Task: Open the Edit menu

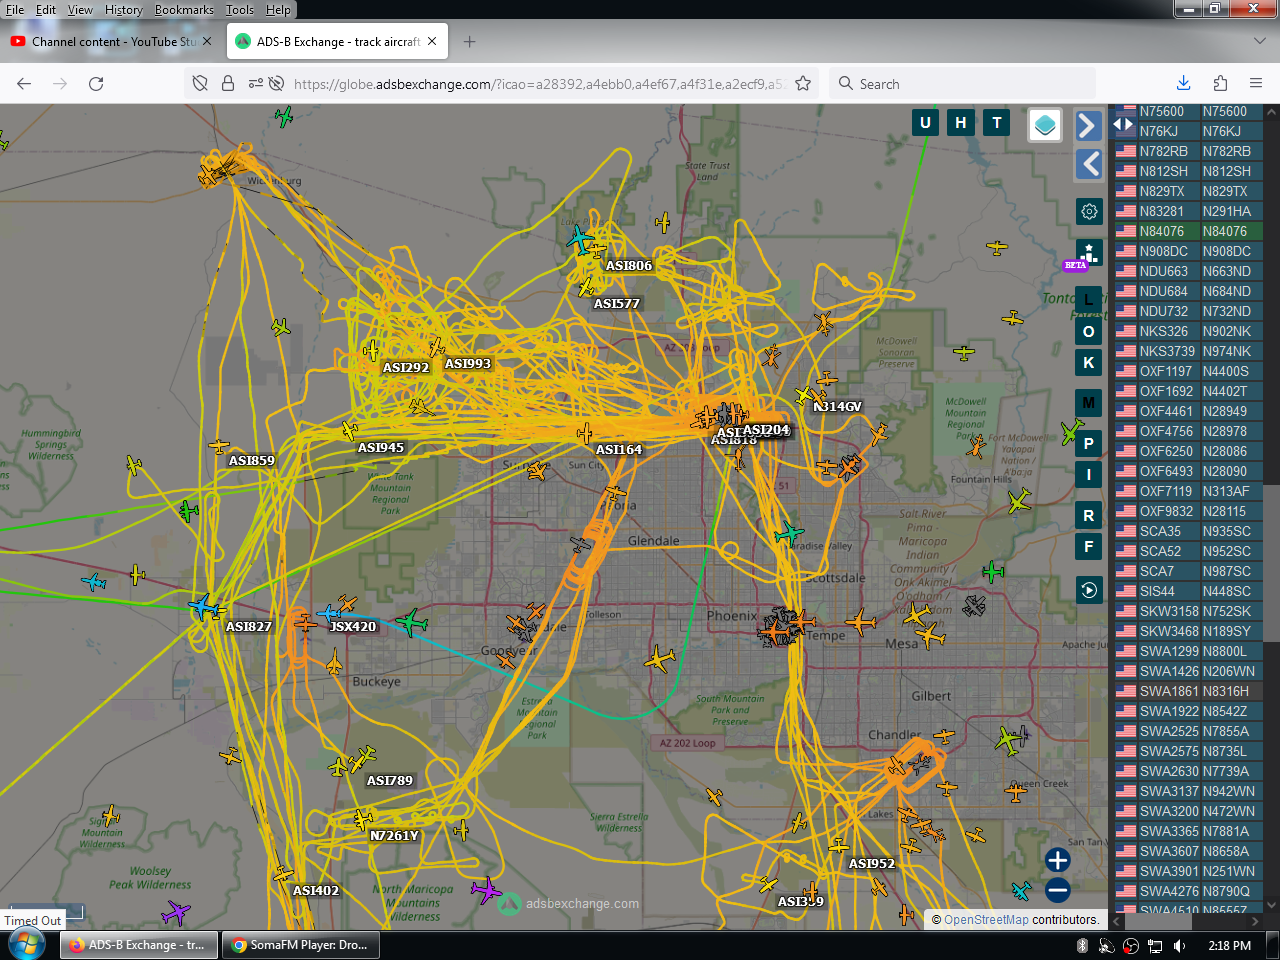Action: 46,10
